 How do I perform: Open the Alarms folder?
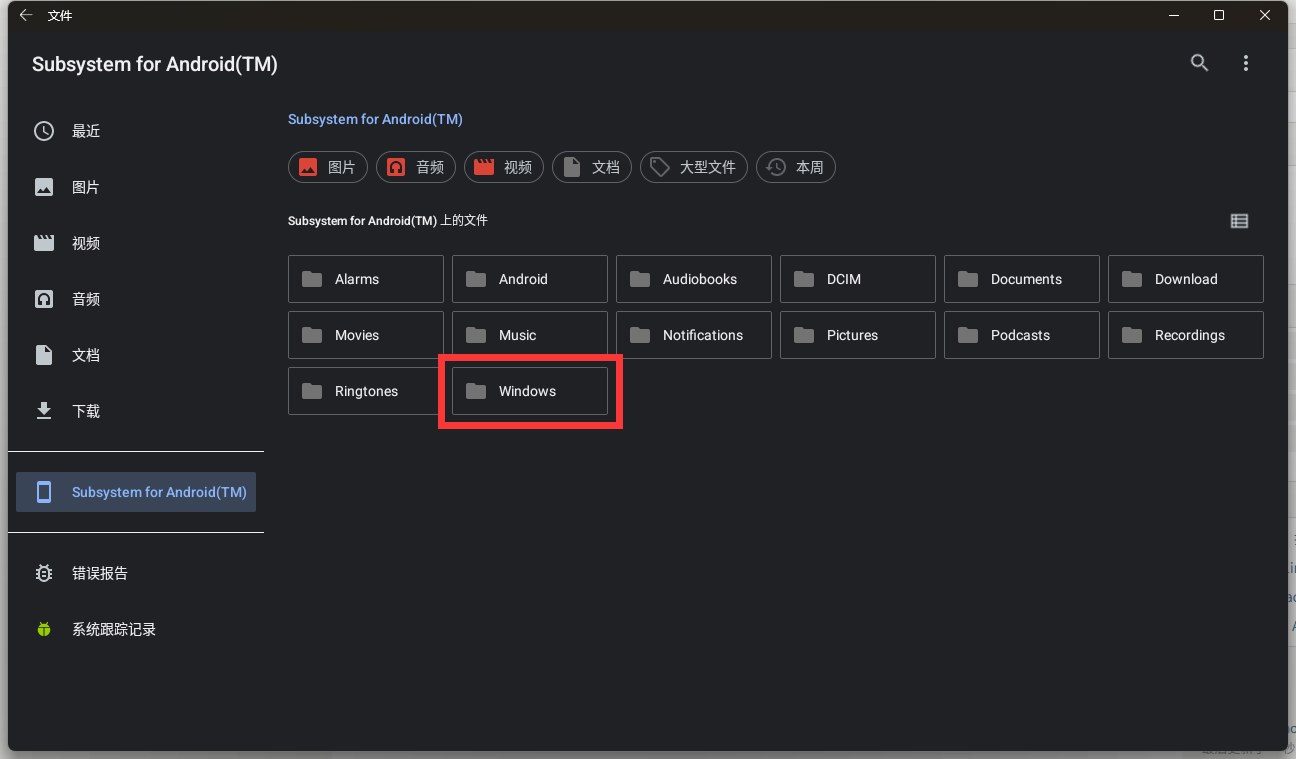(x=366, y=279)
